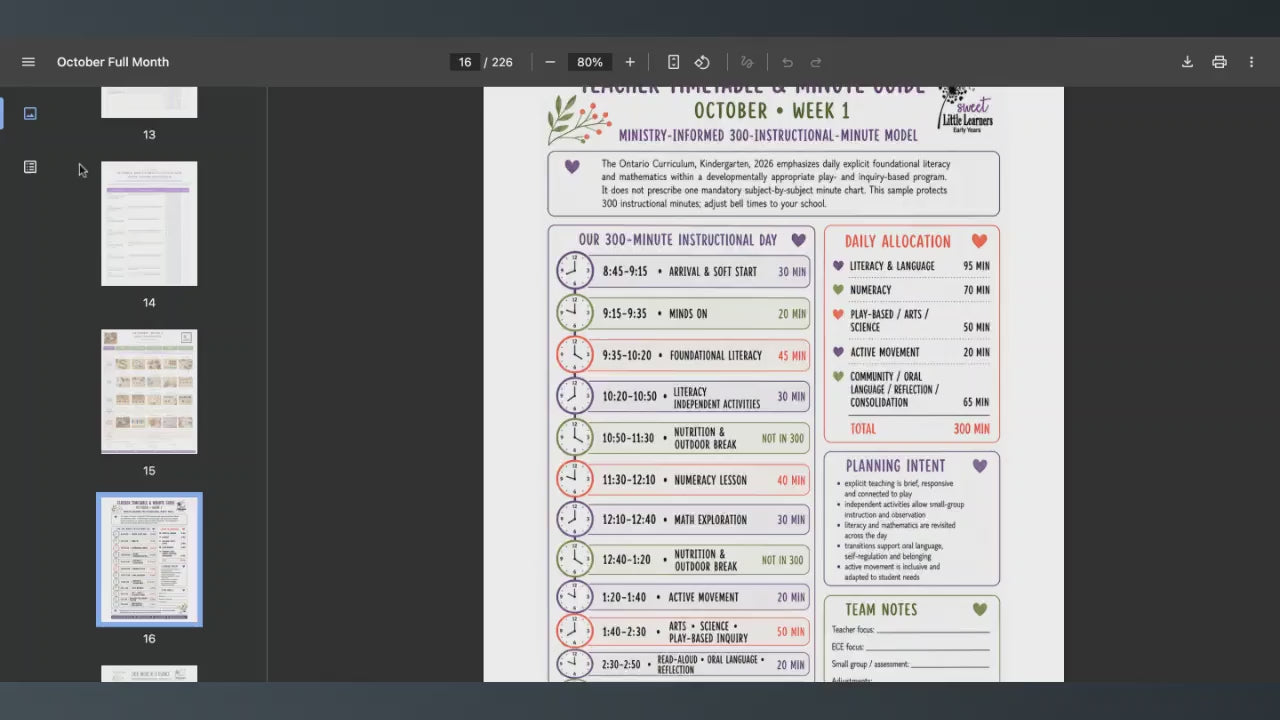Click the "OCTOBER • WEEK 1" heading
1280x720 pixels.
(x=772, y=111)
